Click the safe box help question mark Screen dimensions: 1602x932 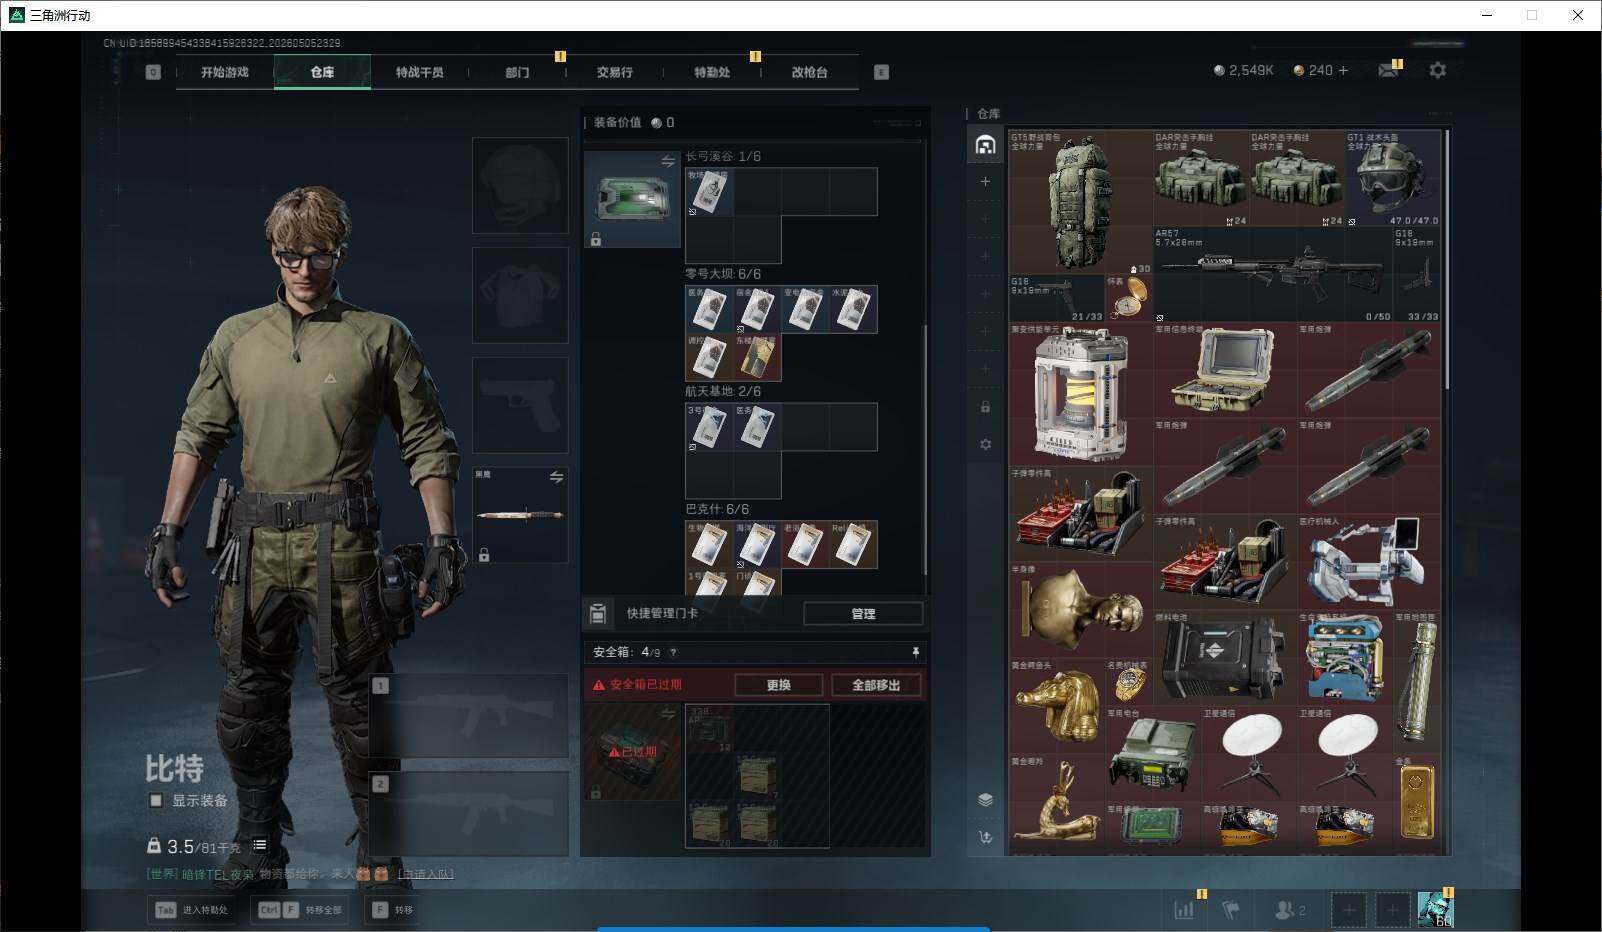(x=673, y=653)
